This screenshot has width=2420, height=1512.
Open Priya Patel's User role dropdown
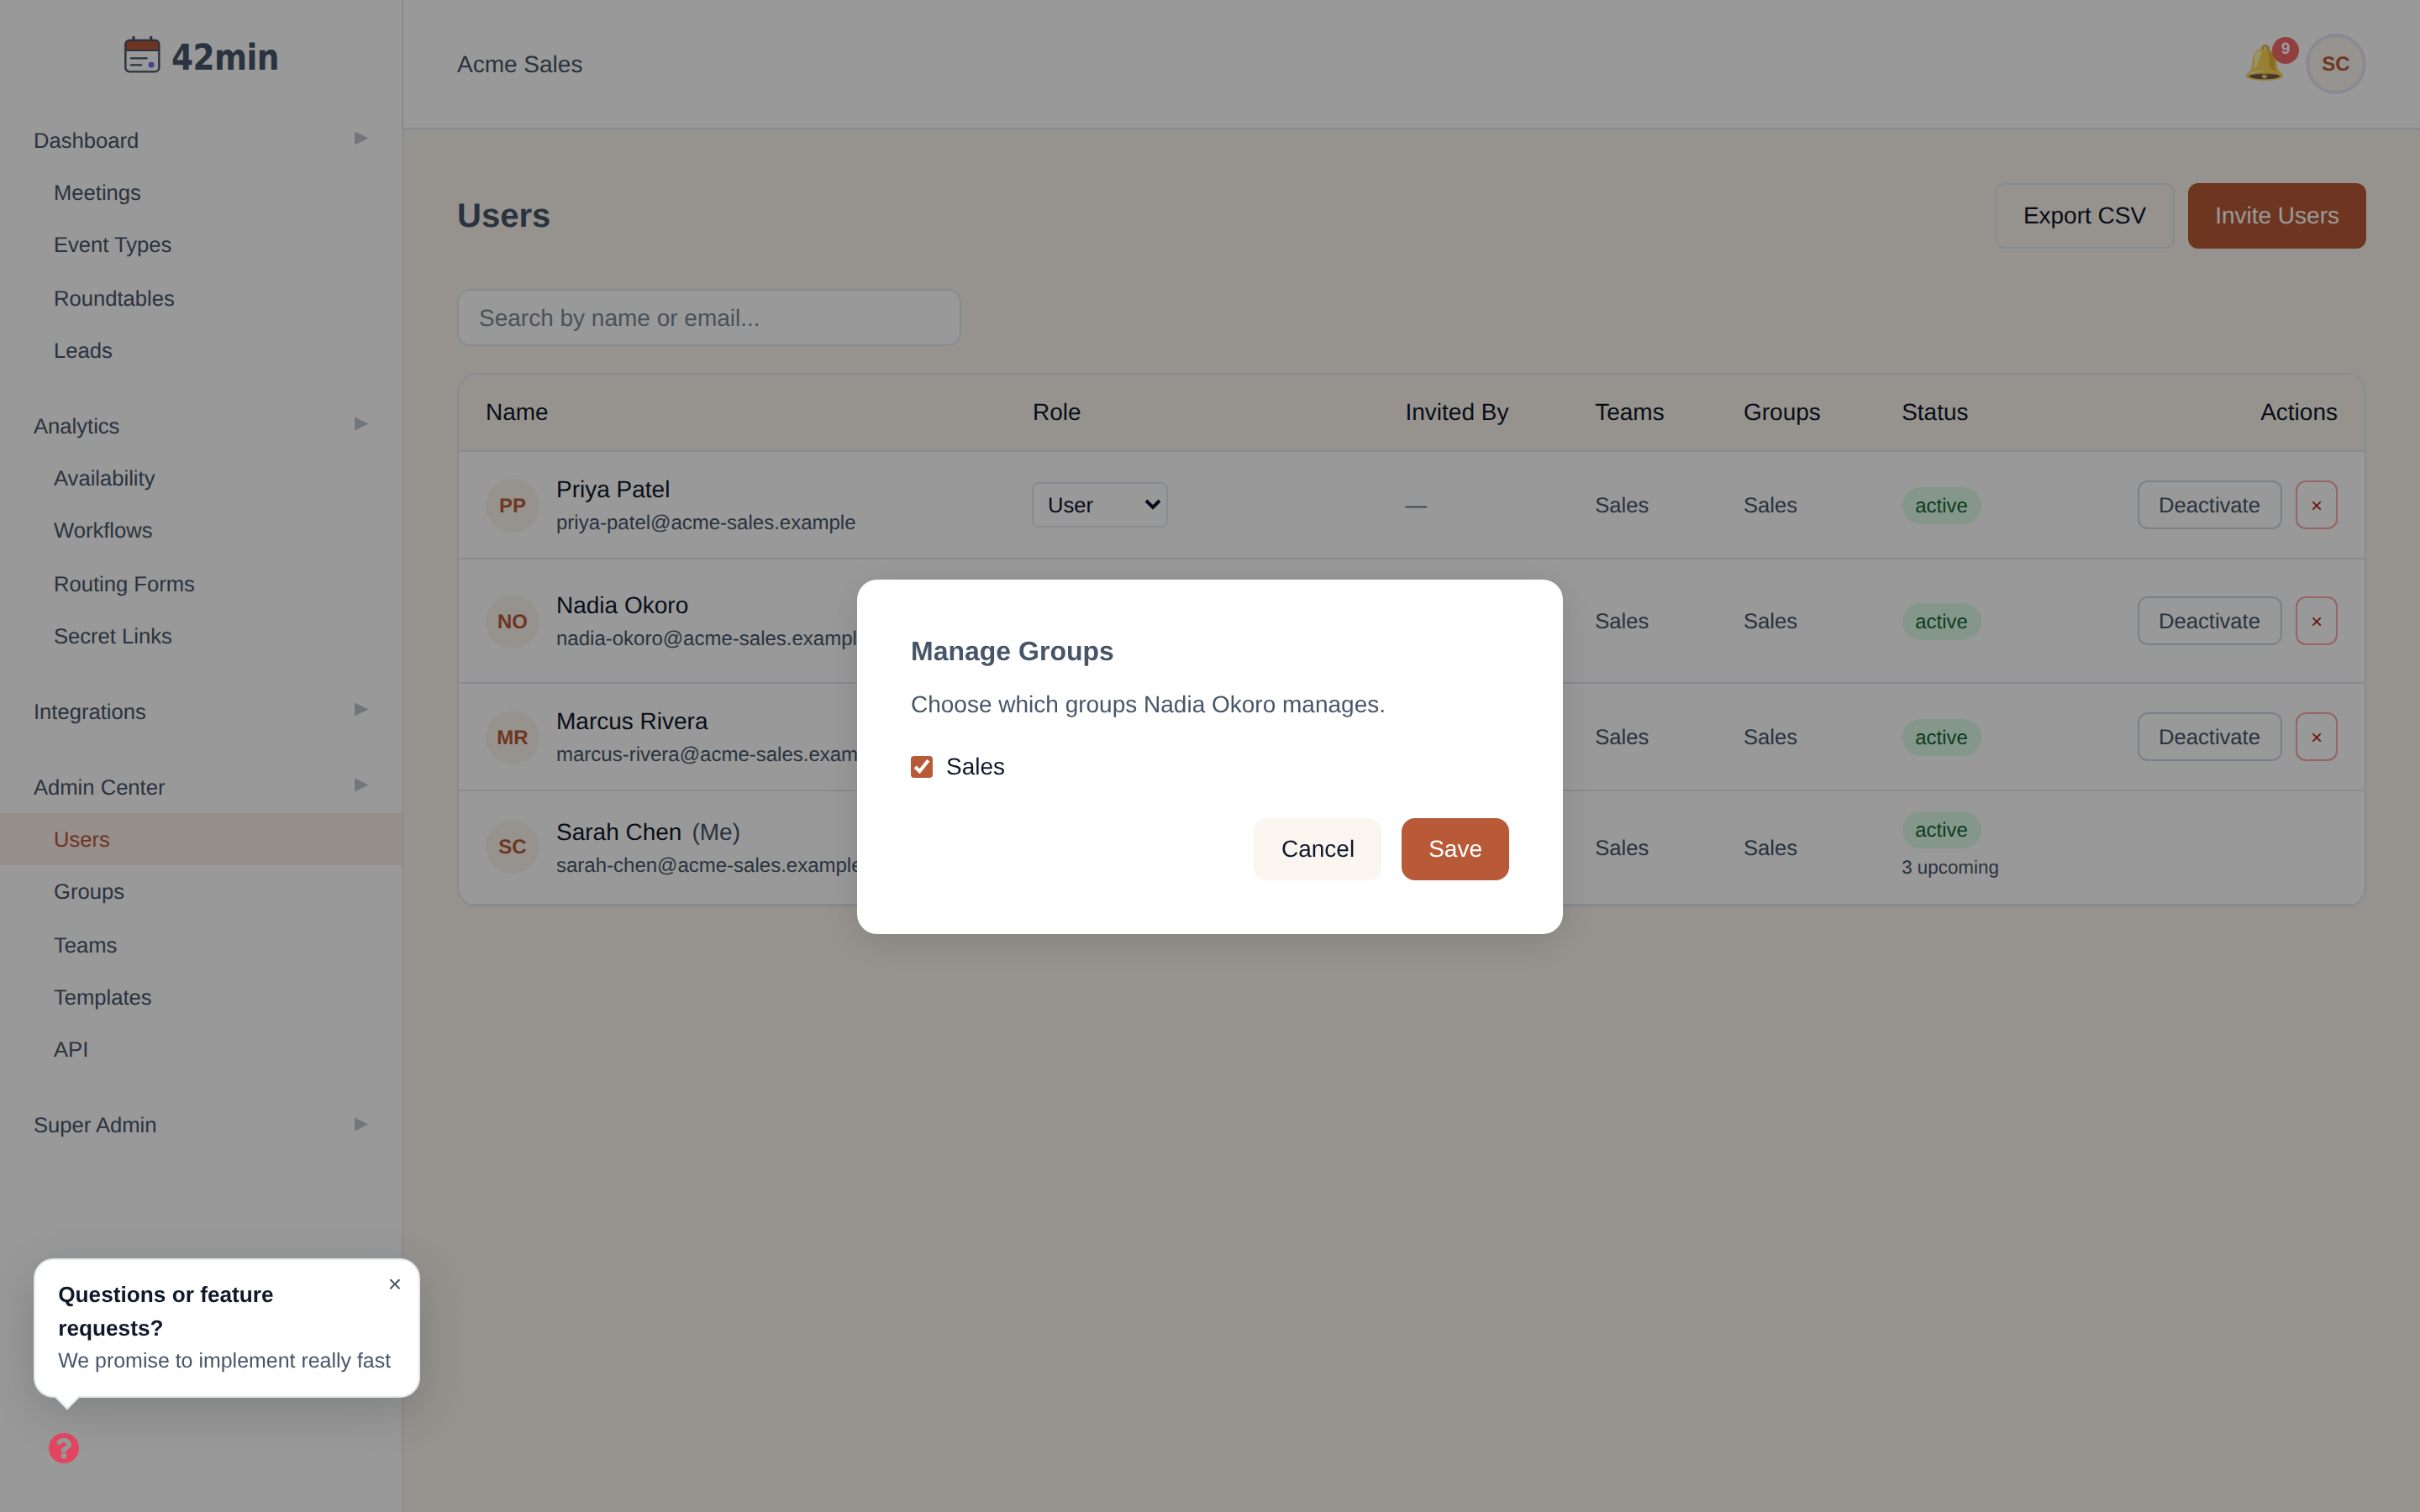tap(1099, 505)
